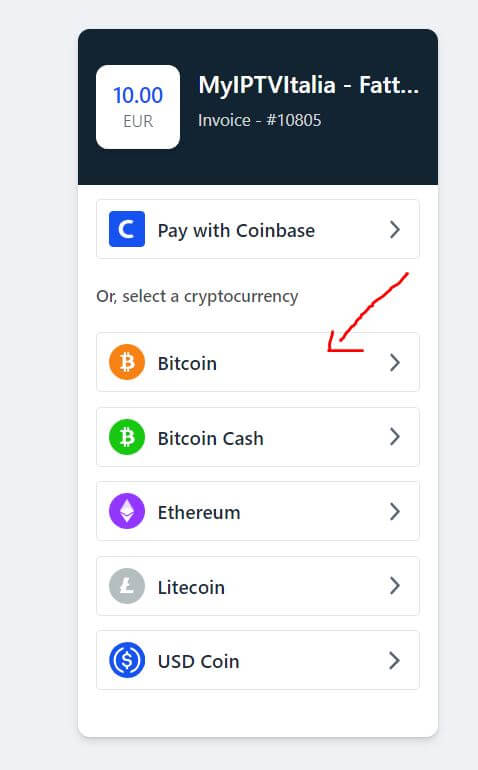The width and height of the screenshot is (478, 770).
Task: Open the chevron next to Pay with Coinbase
Action: (x=394, y=229)
